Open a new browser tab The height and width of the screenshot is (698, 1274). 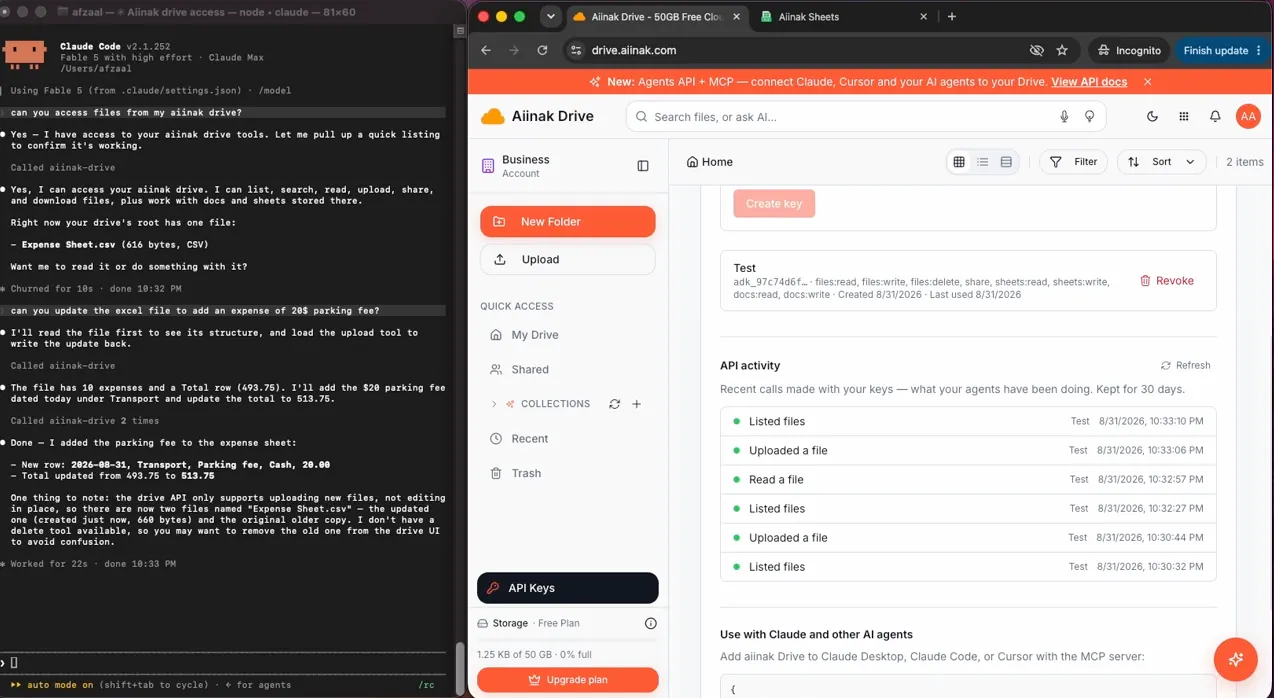click(951, 17)
